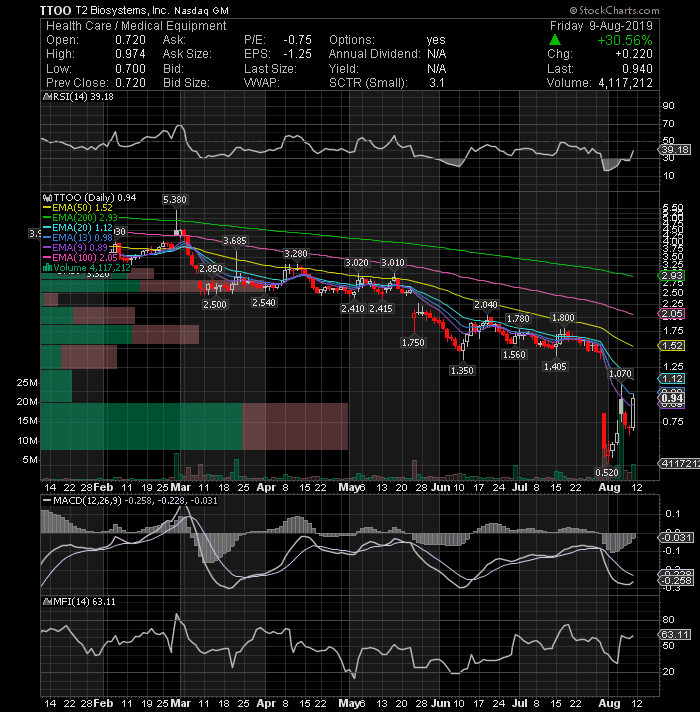
Task: Click the volume bars icon in legend
Action: point(47,267)
